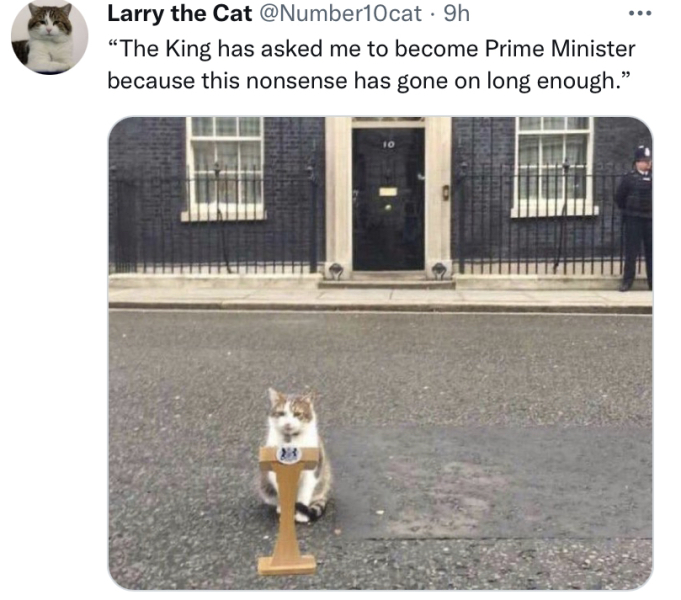Image resolution: width=681 pixels, height=600 pixels.
Task: Click the wooden lectern in the photo
Action: (x=288, y=510)
